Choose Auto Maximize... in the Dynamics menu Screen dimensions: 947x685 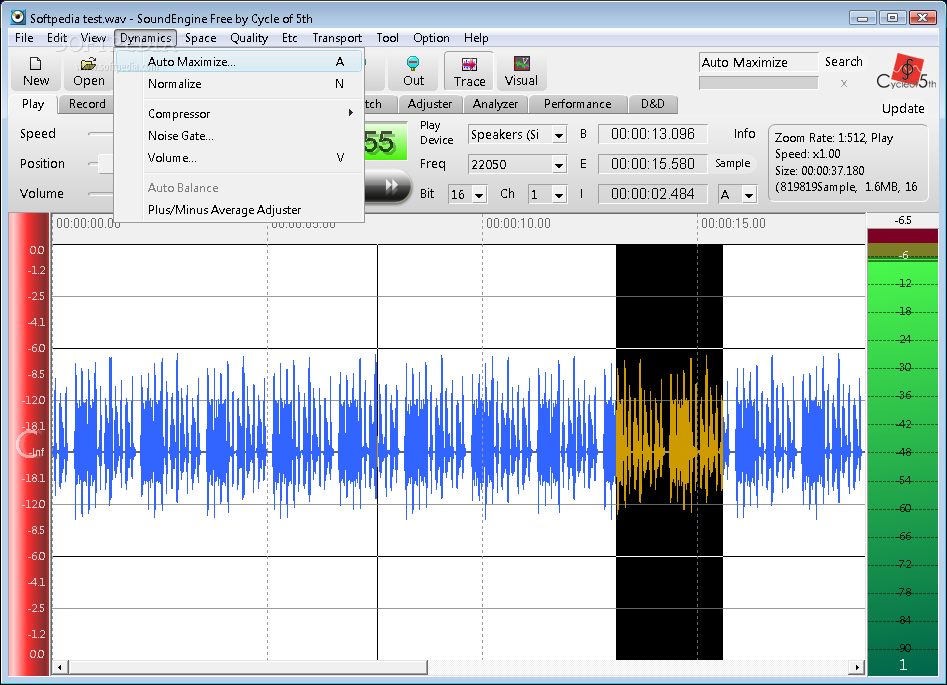[x=240, y=62]
